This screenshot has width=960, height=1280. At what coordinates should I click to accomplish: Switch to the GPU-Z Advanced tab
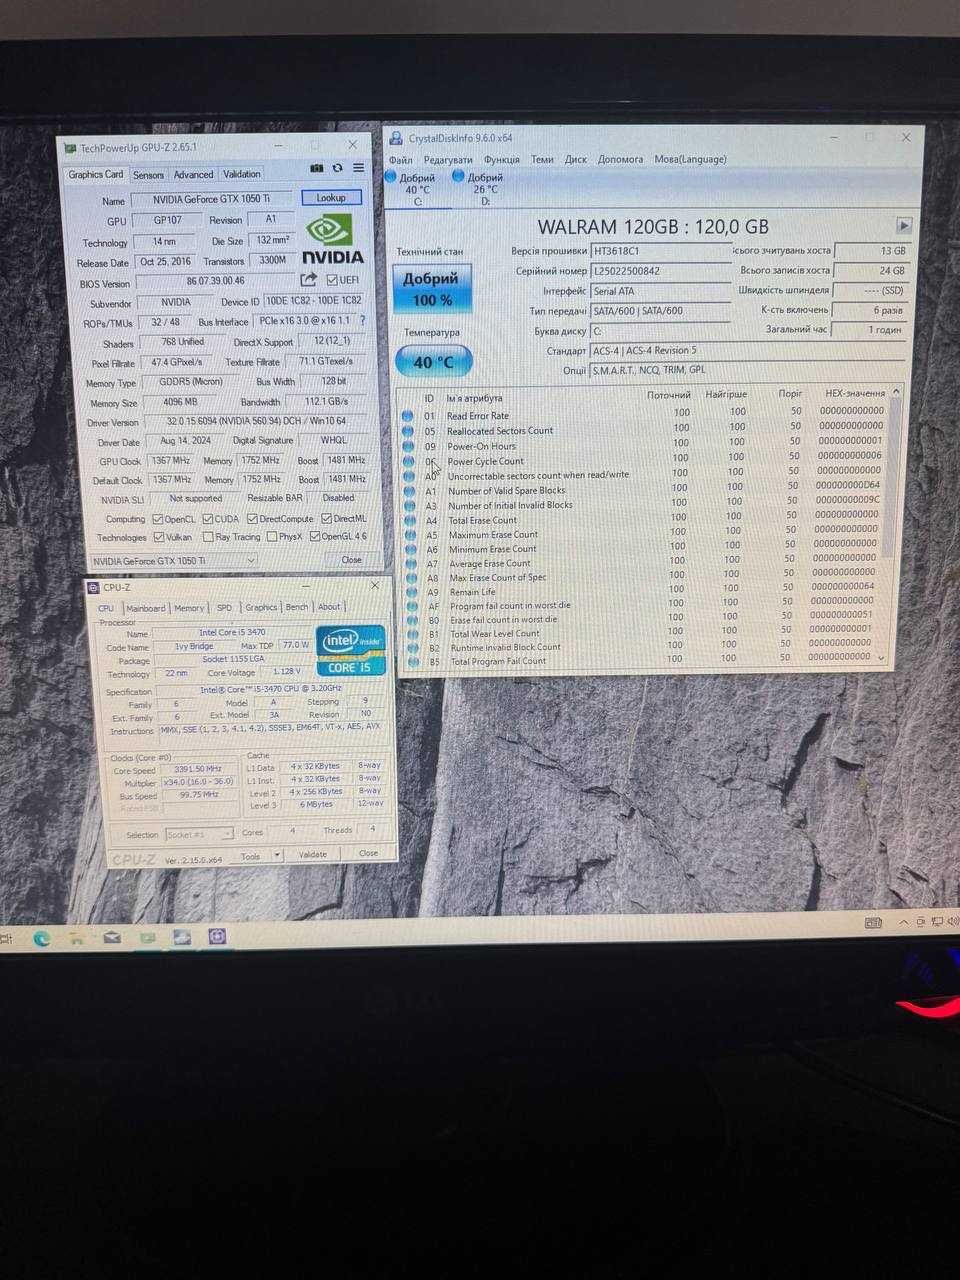pos(193,174)
